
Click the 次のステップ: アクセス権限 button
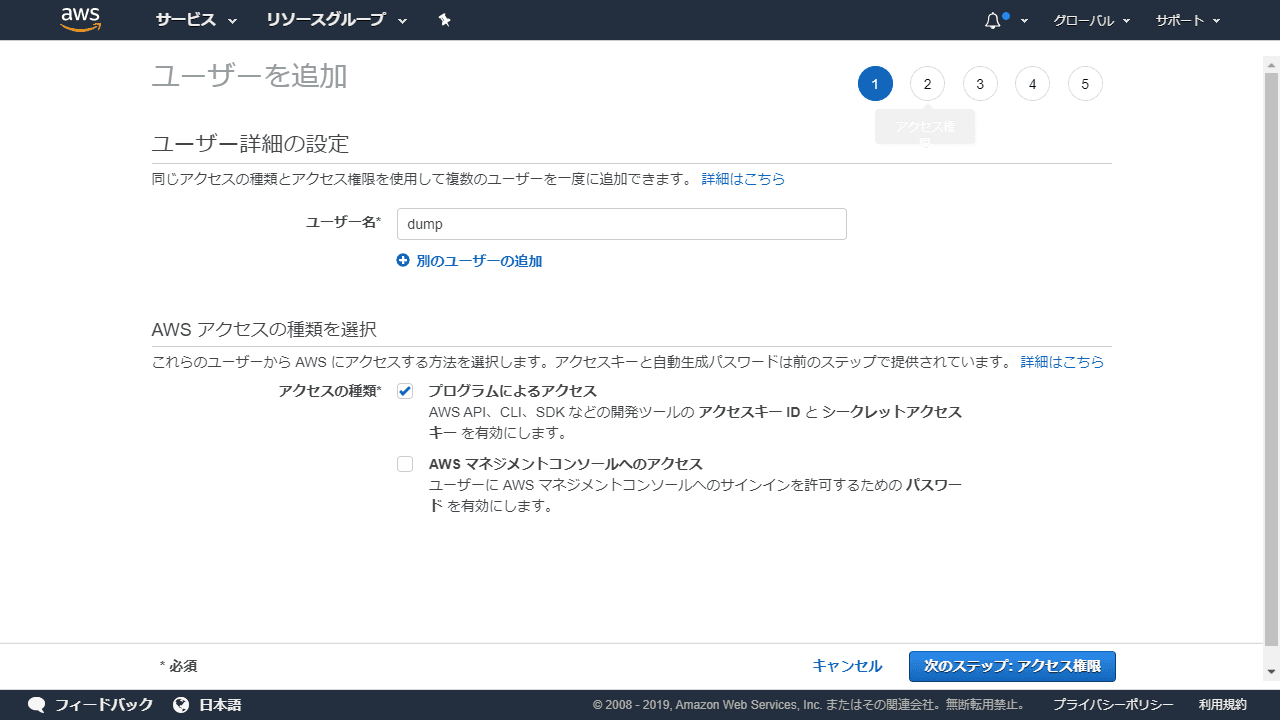coord(1013,666)
